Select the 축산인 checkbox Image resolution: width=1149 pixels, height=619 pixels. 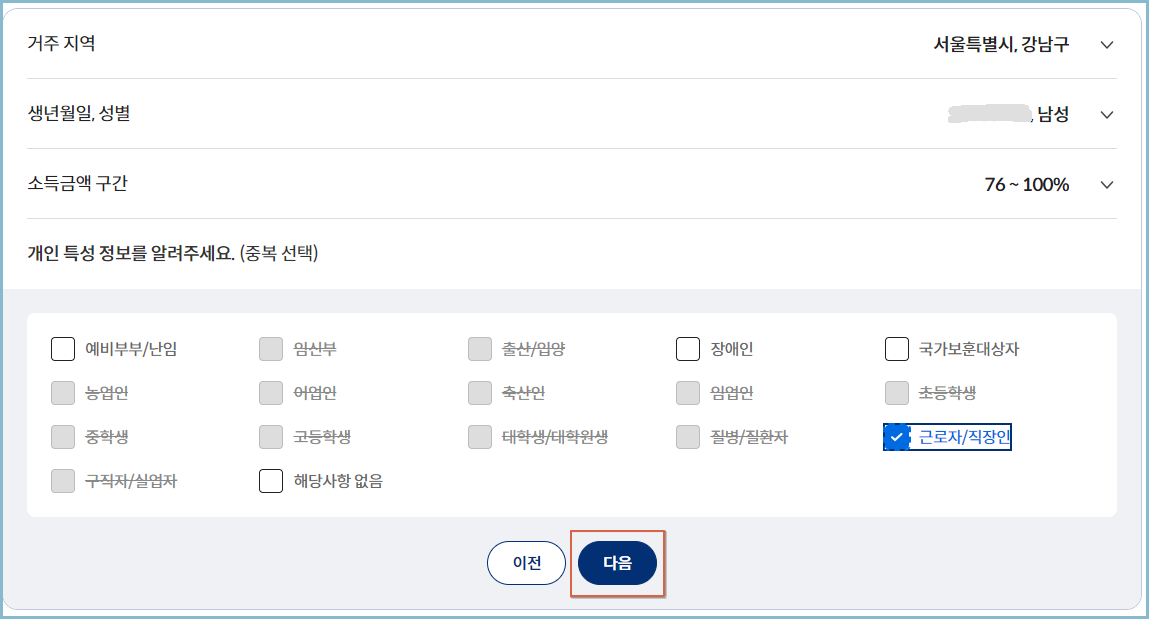click(x=479, y=393)
